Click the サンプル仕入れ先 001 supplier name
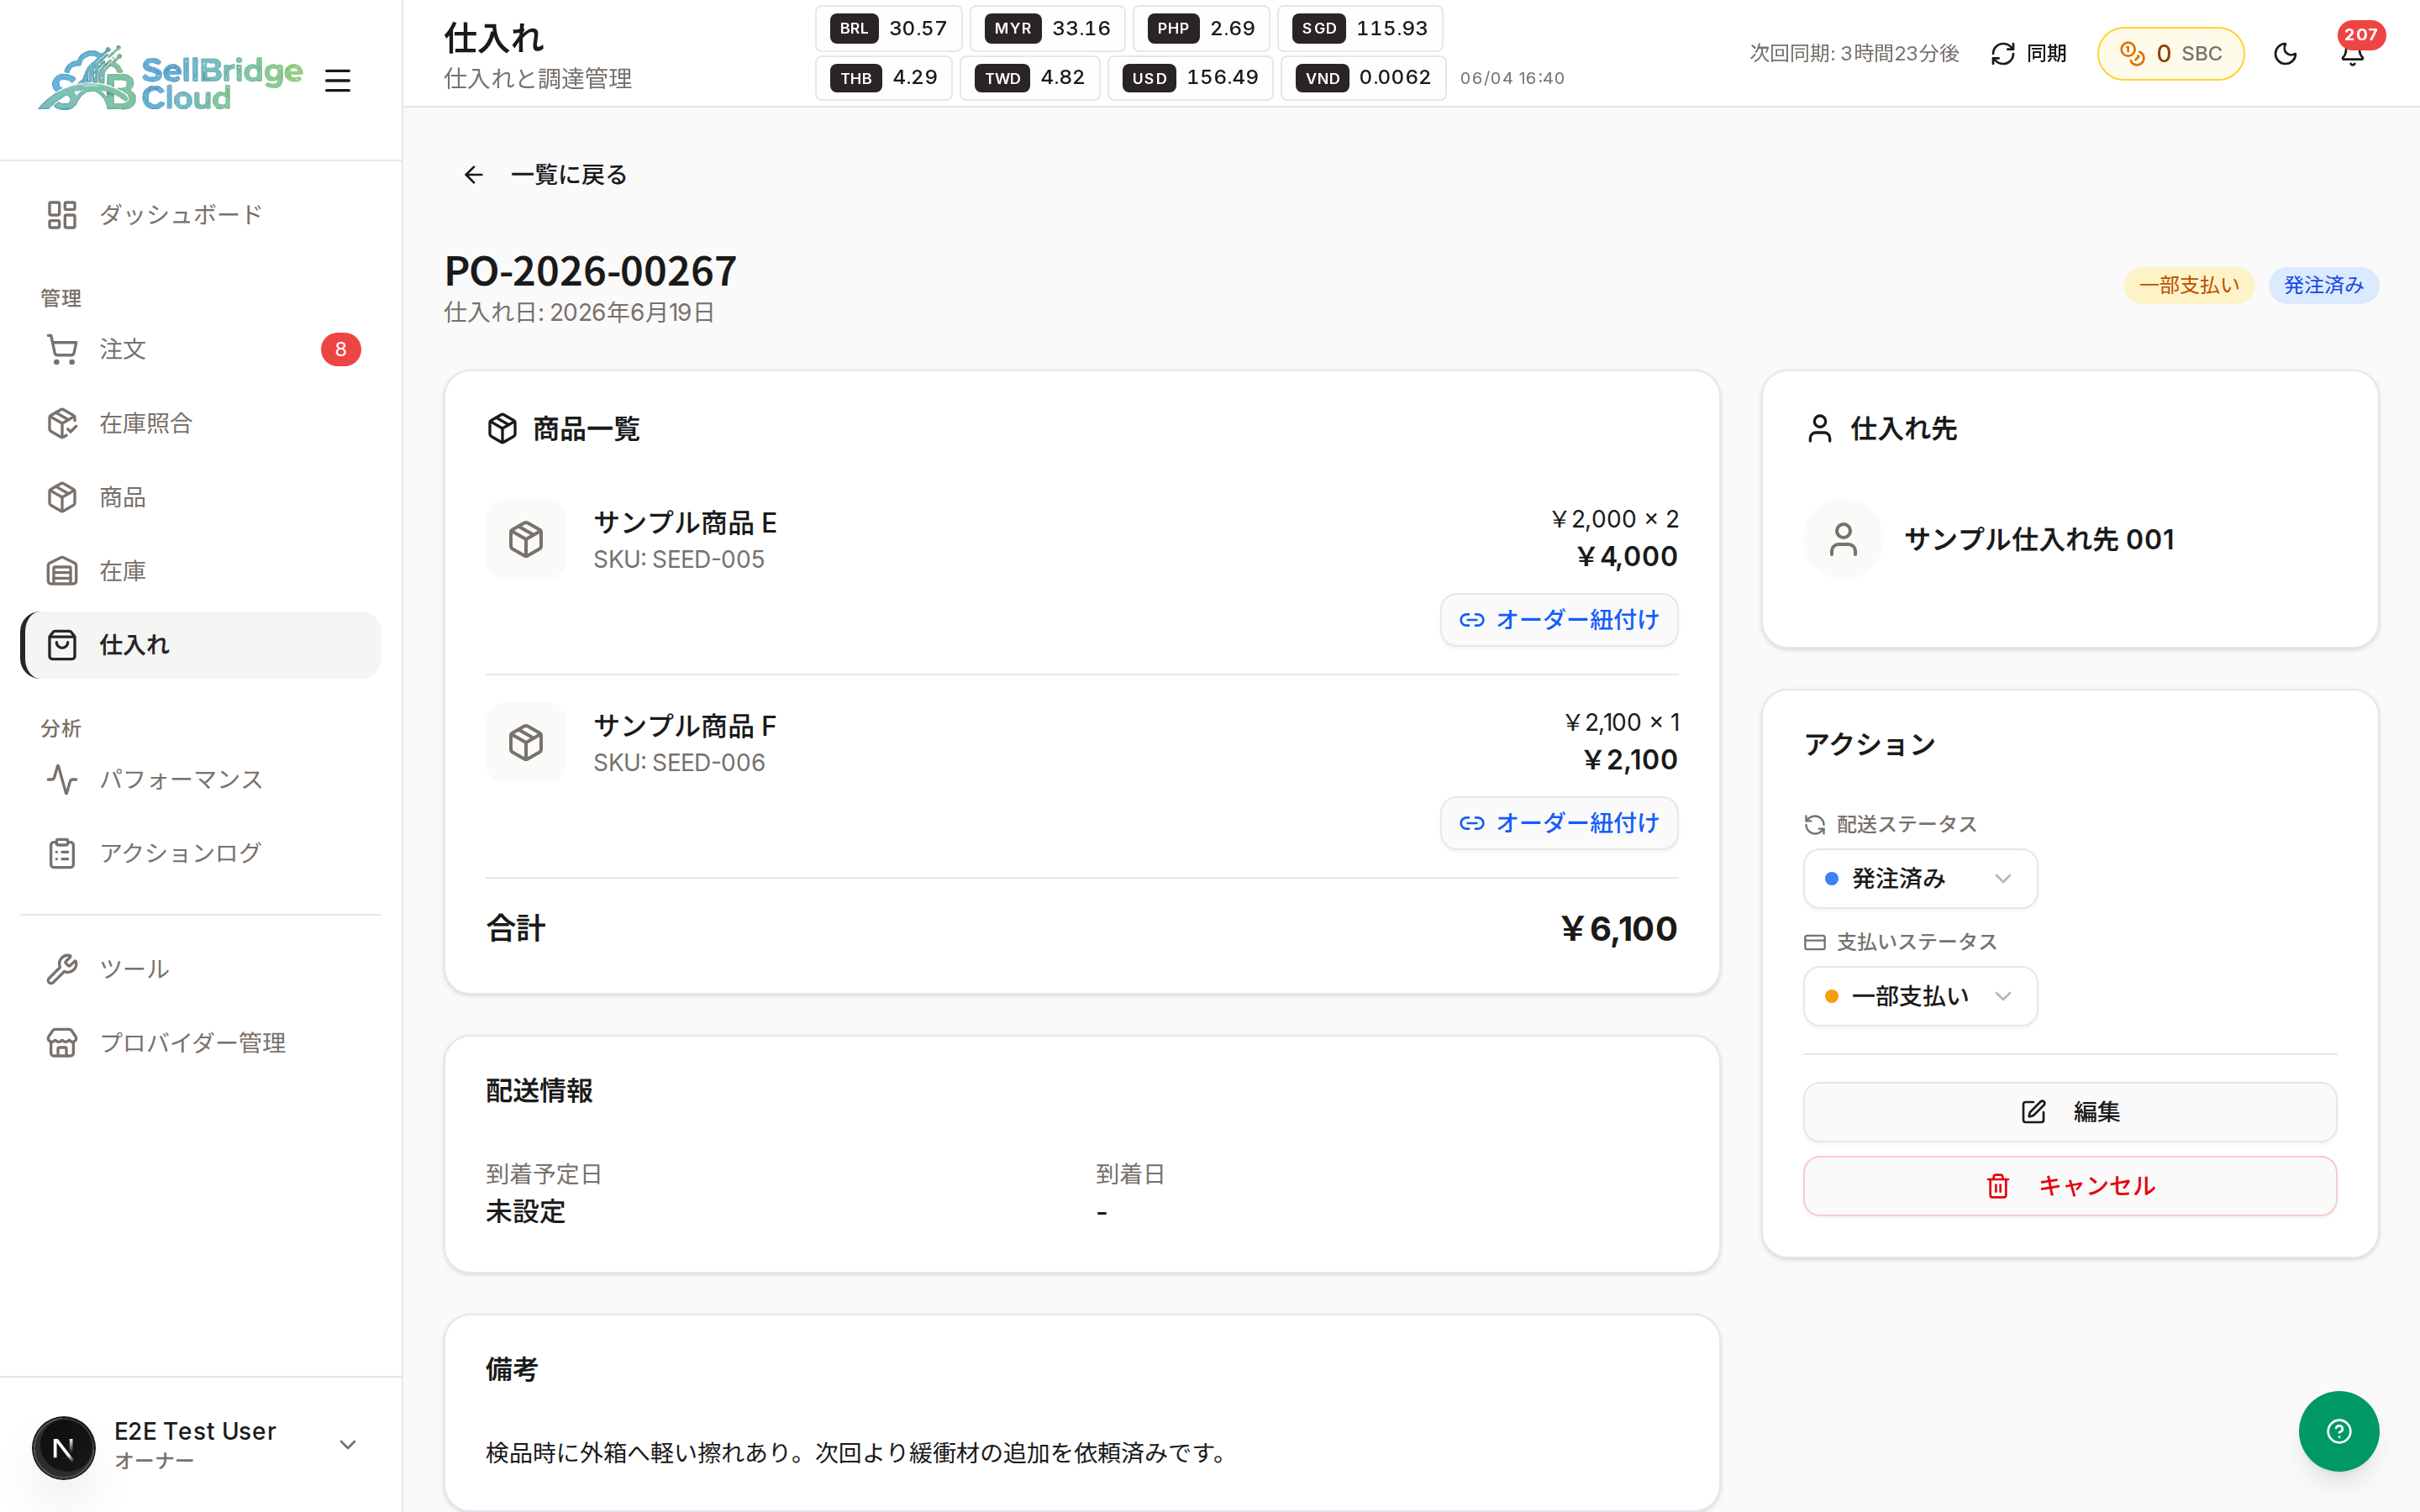The width and height of the screenshot is (2420, 1512). click(2039, 539)
